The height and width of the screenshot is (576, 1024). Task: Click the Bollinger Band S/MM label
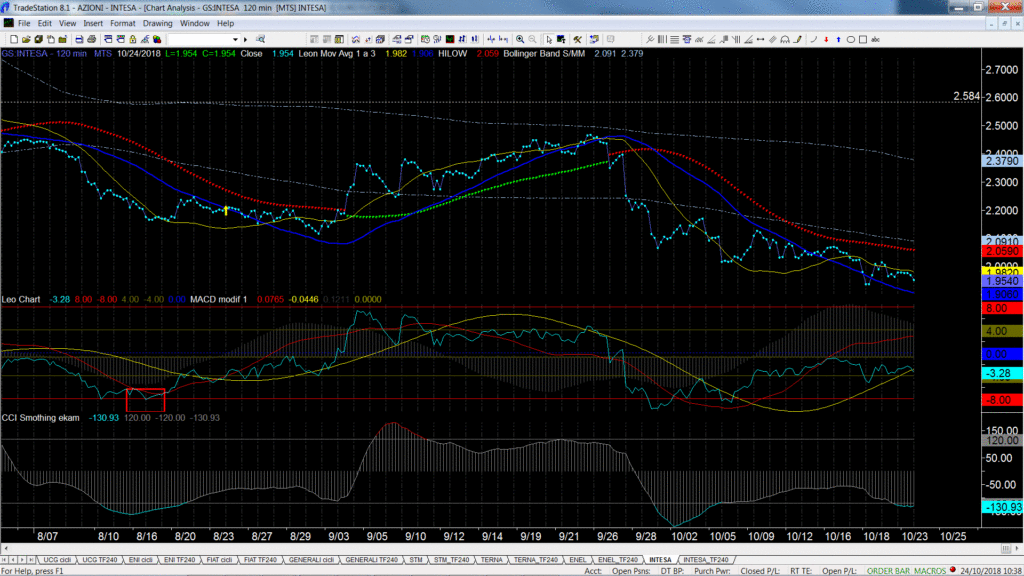pos(544,54)
